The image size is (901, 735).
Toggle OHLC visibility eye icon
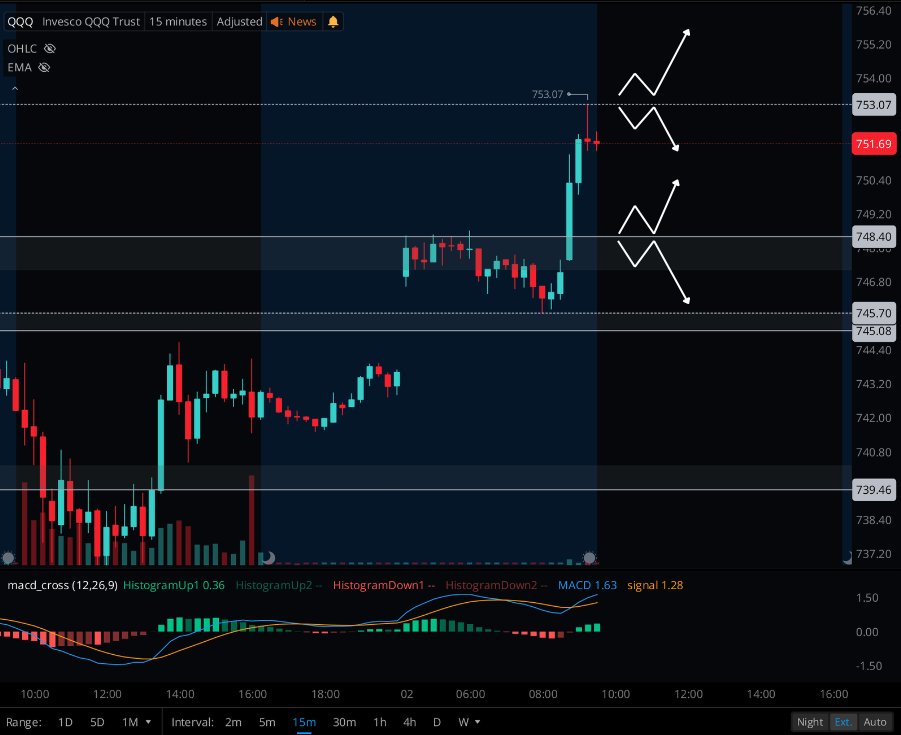(50, 49)
